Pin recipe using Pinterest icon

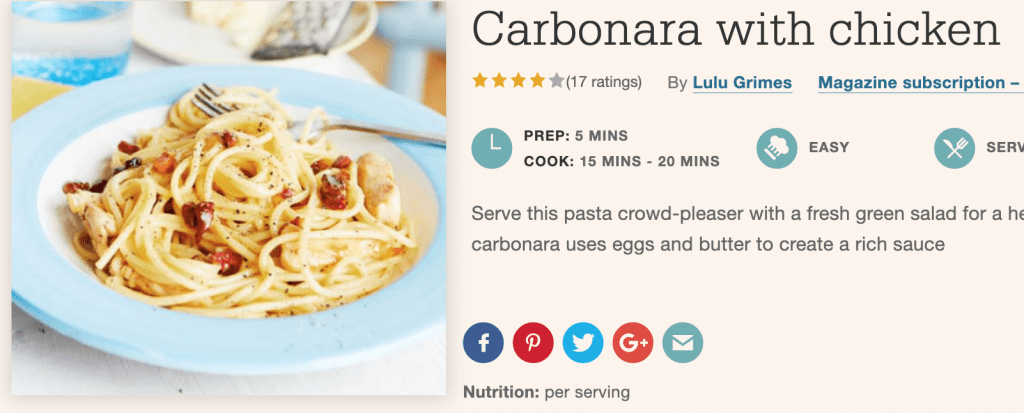[533, 344]
